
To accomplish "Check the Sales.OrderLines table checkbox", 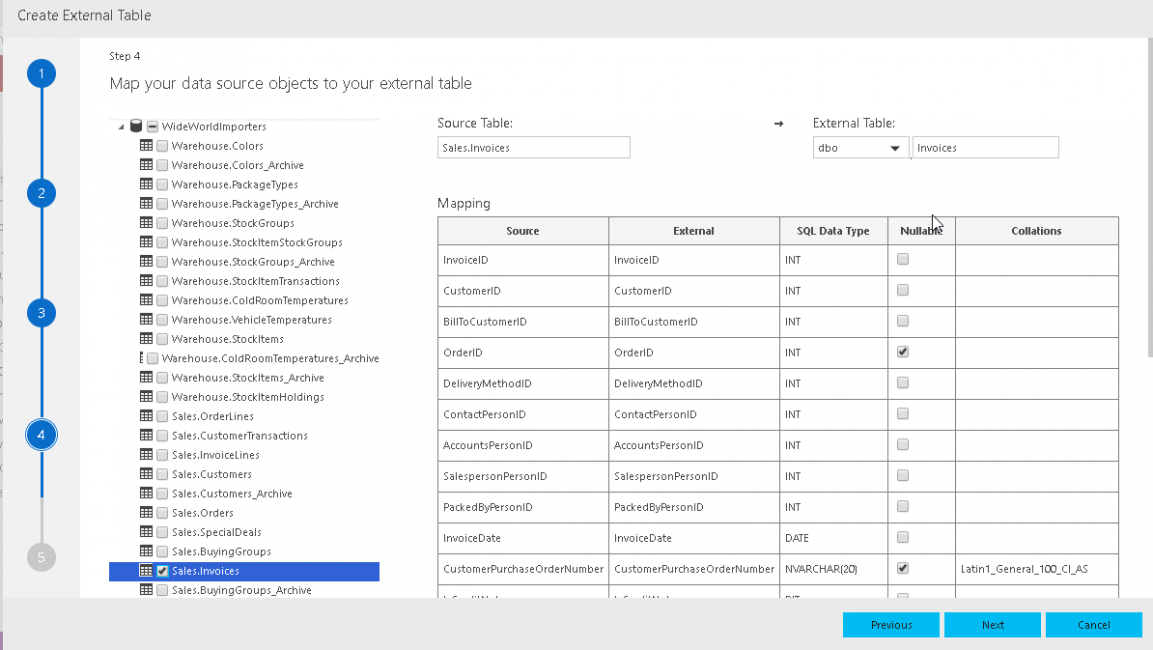I will [162, 416].
